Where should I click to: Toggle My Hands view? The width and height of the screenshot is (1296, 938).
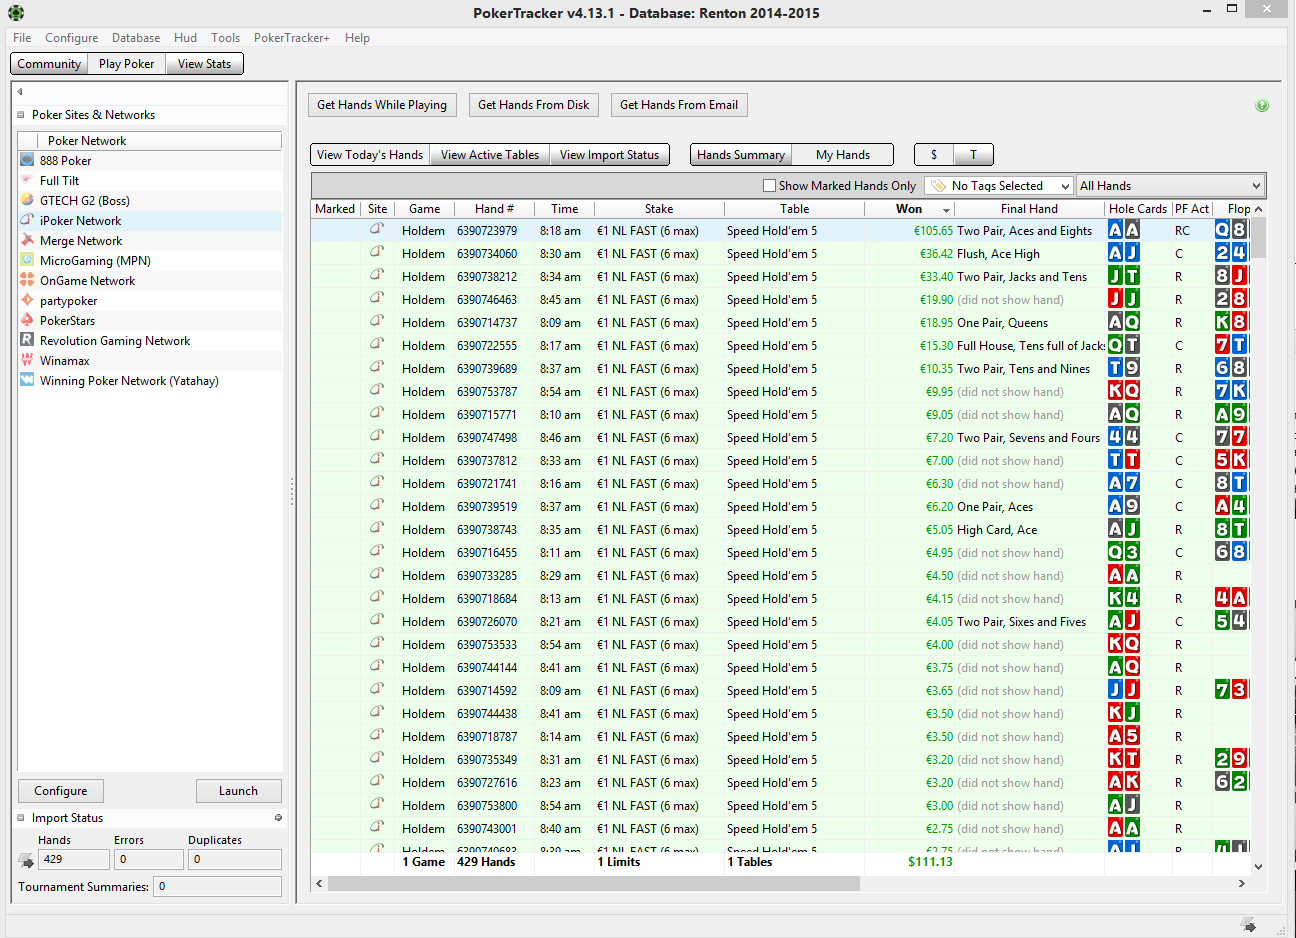(x=842, y=155)
